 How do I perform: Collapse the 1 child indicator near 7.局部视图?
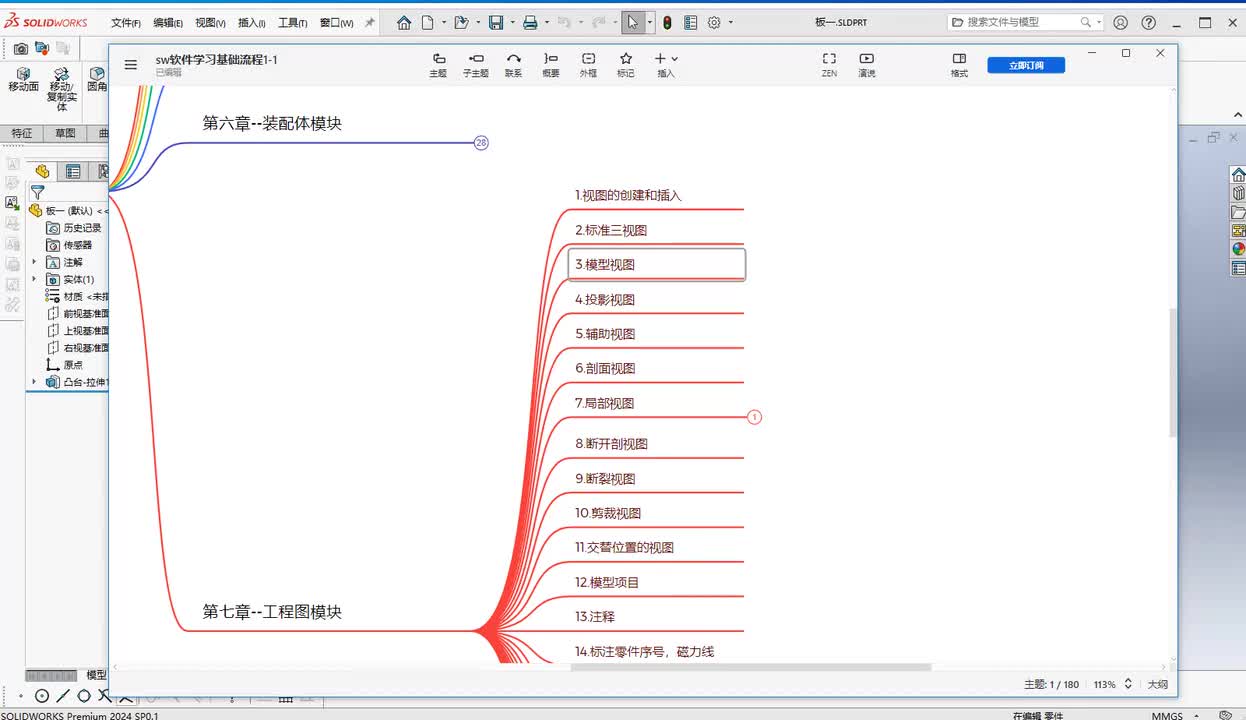755,417
